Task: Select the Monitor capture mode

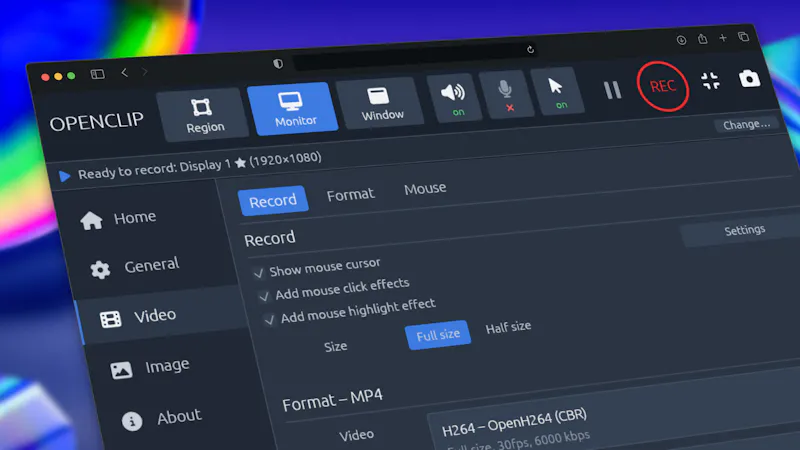Action: coord(293,109)
